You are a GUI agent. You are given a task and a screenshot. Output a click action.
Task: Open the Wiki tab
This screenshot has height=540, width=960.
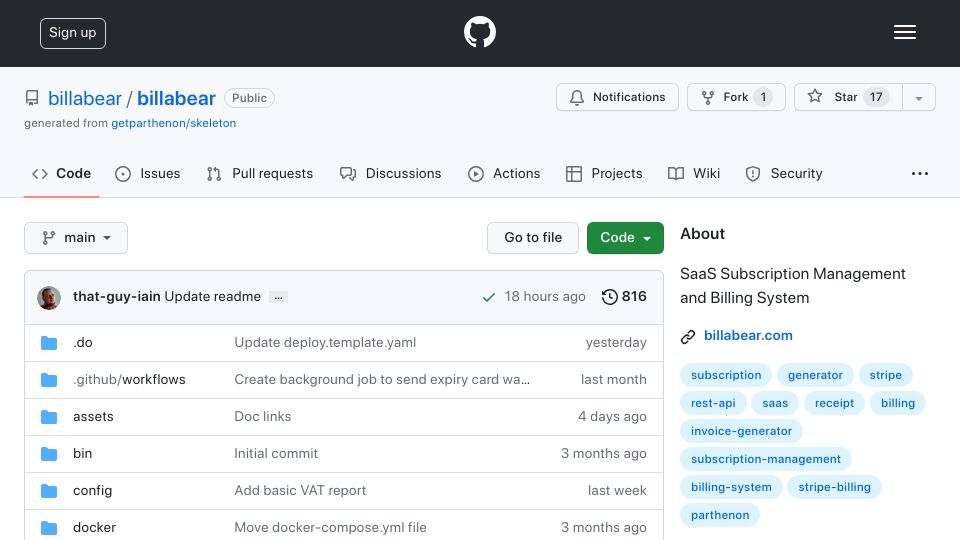pos(694,174)
